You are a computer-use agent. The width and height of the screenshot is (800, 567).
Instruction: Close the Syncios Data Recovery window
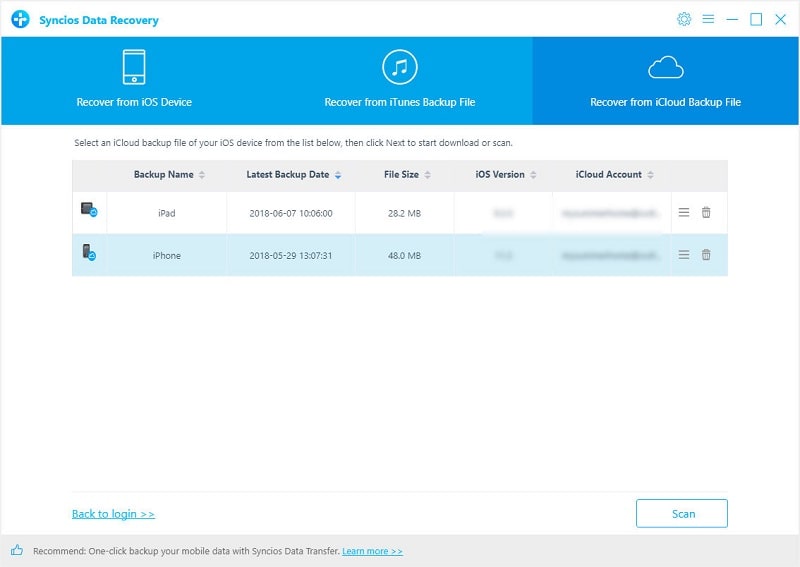pos(780,19)
